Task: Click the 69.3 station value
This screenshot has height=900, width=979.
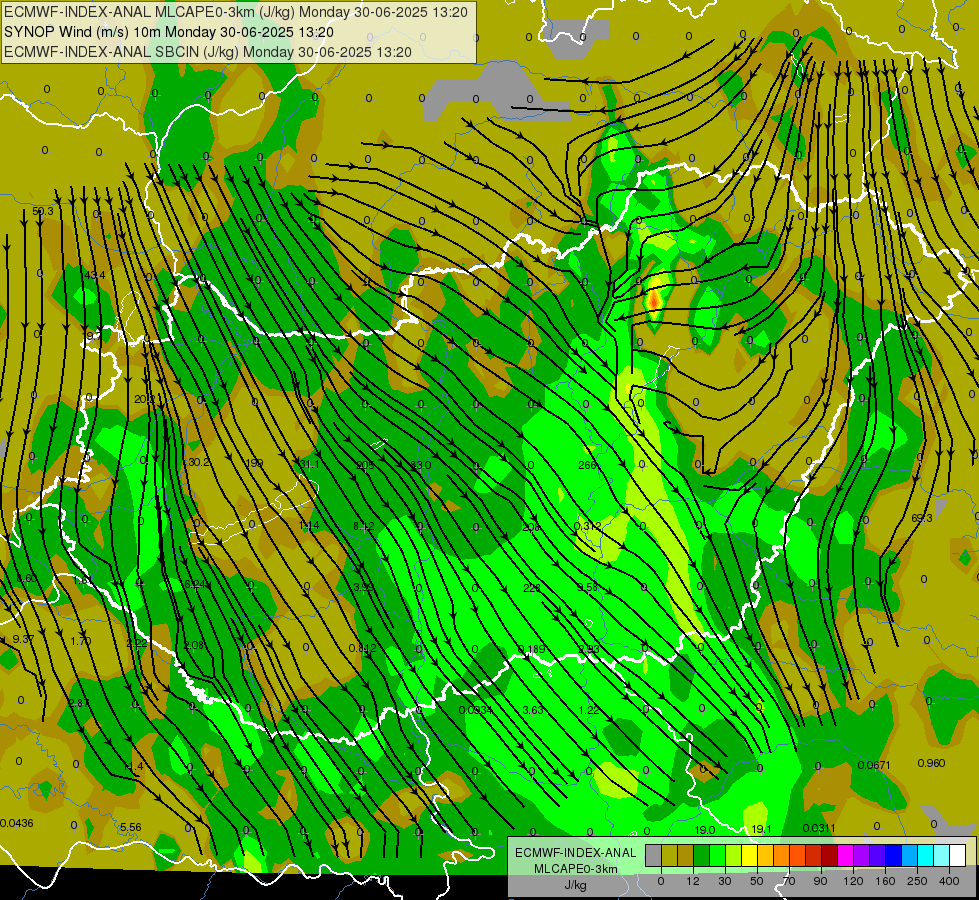Action: point(922,518)
